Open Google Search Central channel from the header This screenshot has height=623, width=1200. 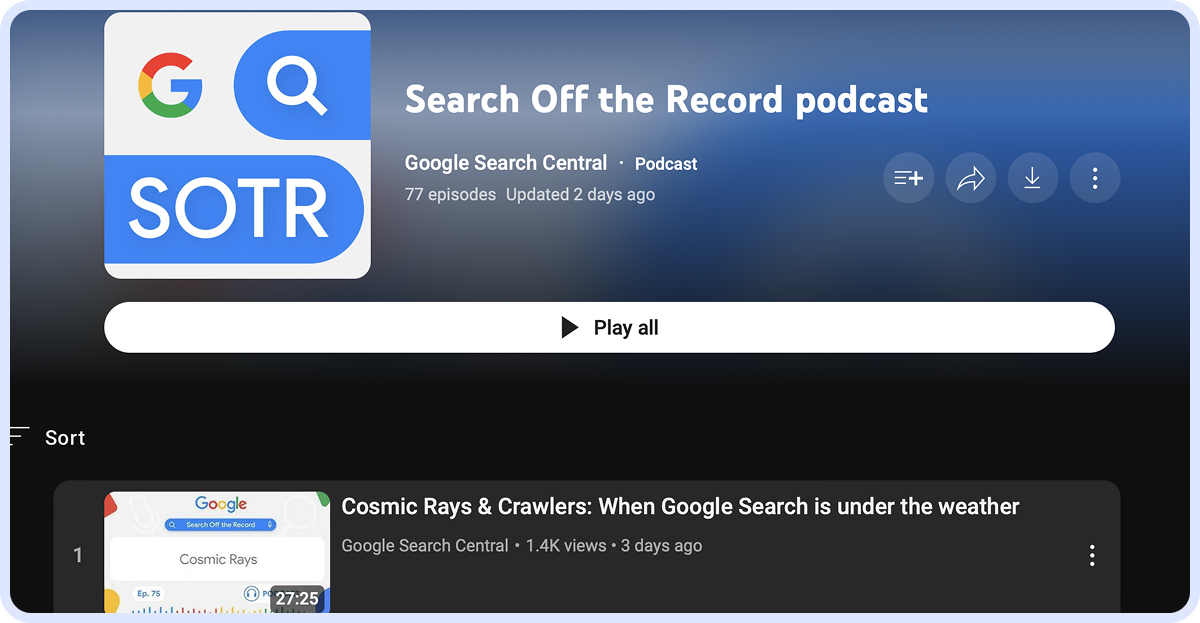click(505, 163)
